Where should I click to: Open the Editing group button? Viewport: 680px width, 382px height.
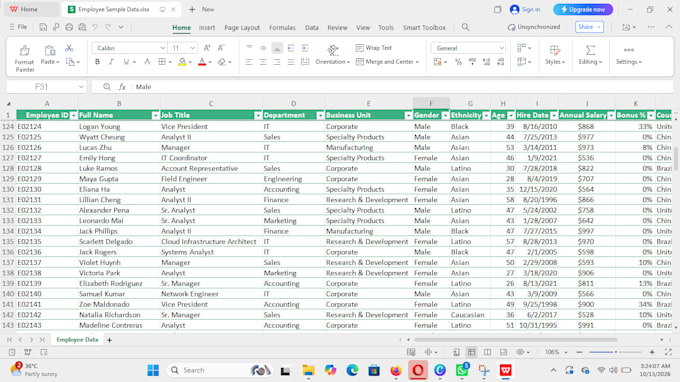click(590, 55)
